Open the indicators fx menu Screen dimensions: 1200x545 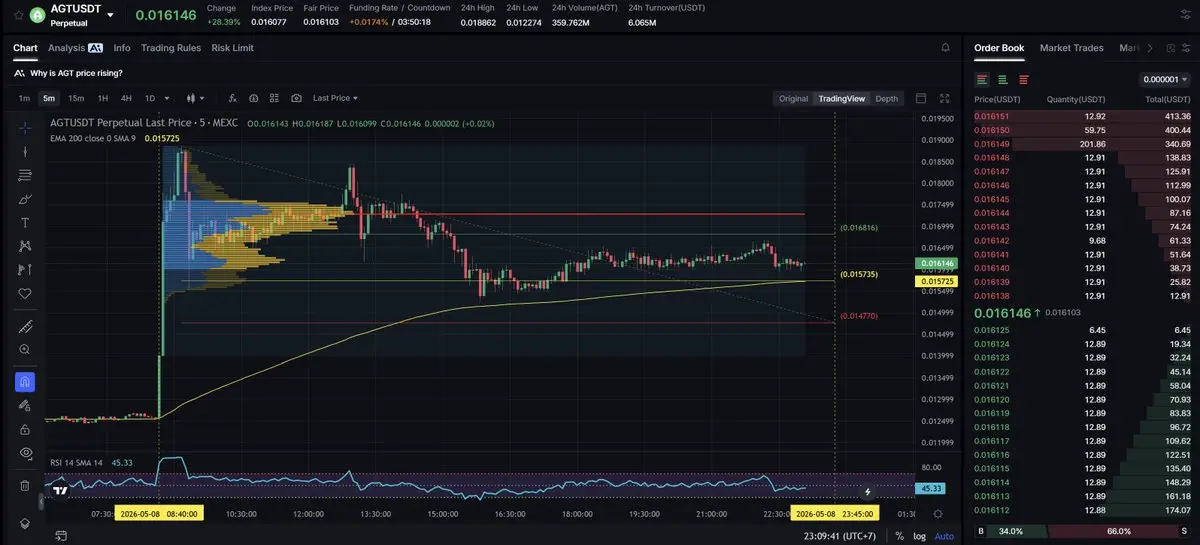click(x=232, y=98)
